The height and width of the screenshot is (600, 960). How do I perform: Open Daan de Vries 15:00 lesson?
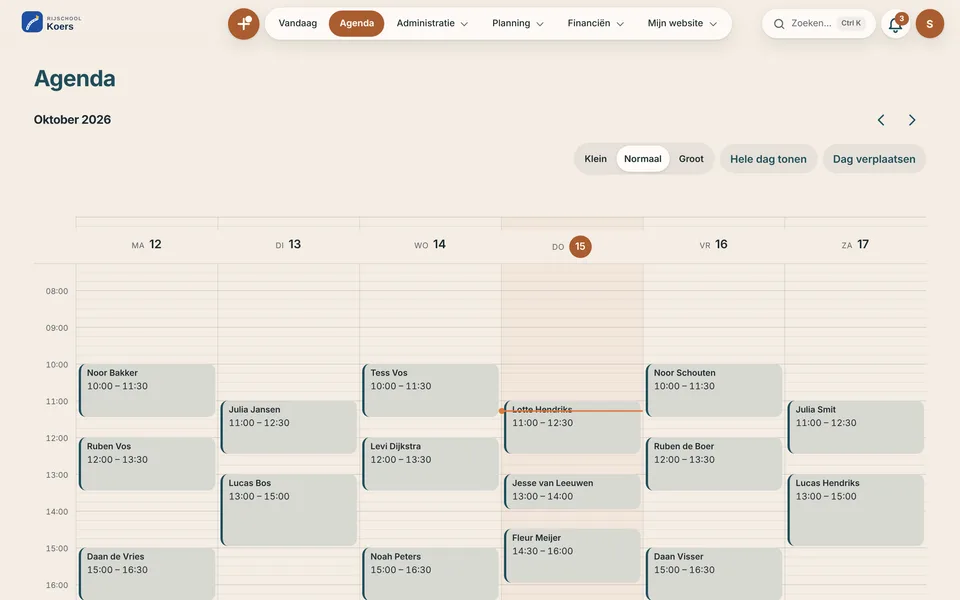click(x=147, y=574)
